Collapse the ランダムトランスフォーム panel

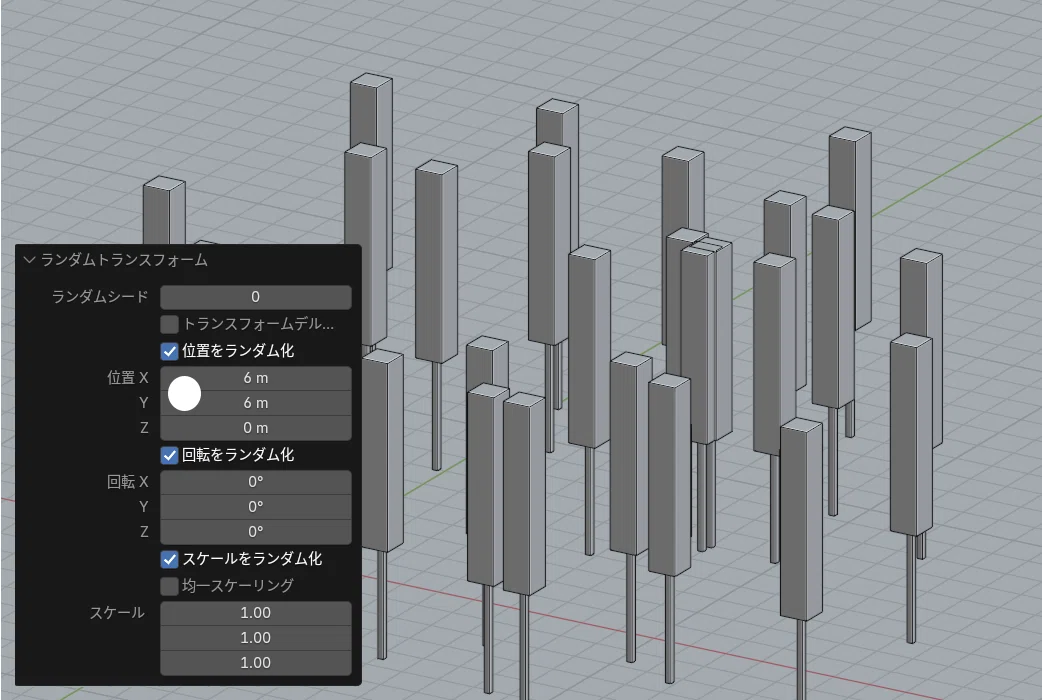click(29, 260)
